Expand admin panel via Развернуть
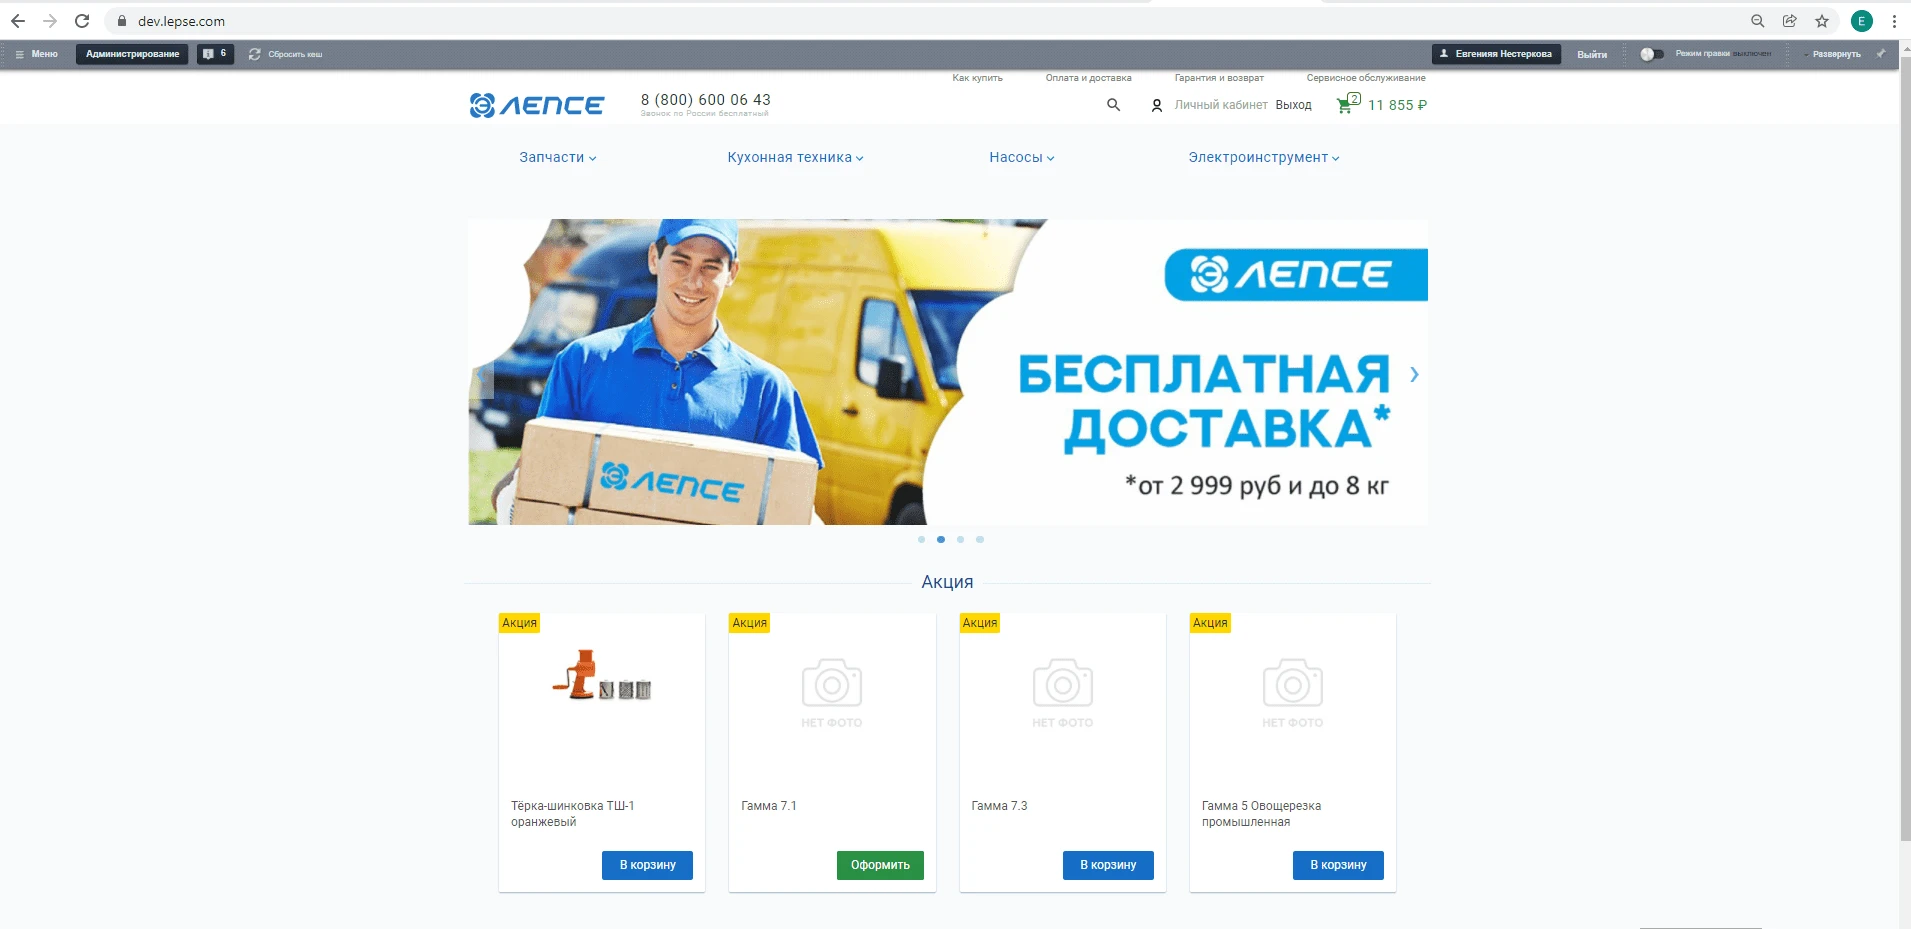1911x929 pixels. pyautogui.click(x=1836, y=54)
